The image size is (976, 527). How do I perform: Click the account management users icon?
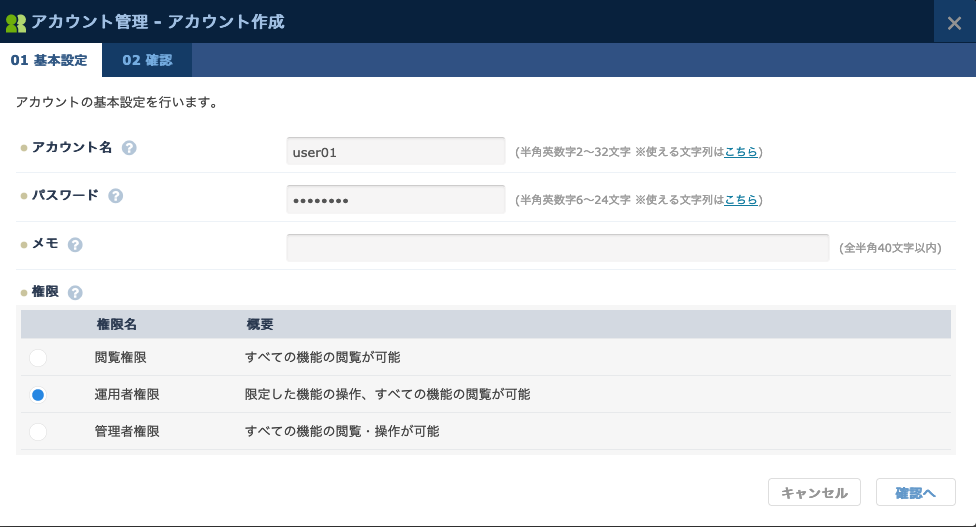tap(16, 22)
